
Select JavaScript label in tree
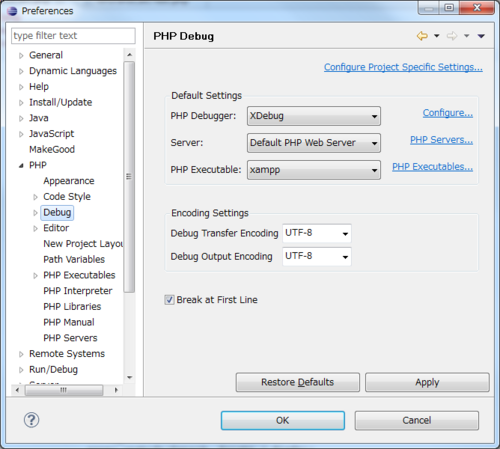52,134
